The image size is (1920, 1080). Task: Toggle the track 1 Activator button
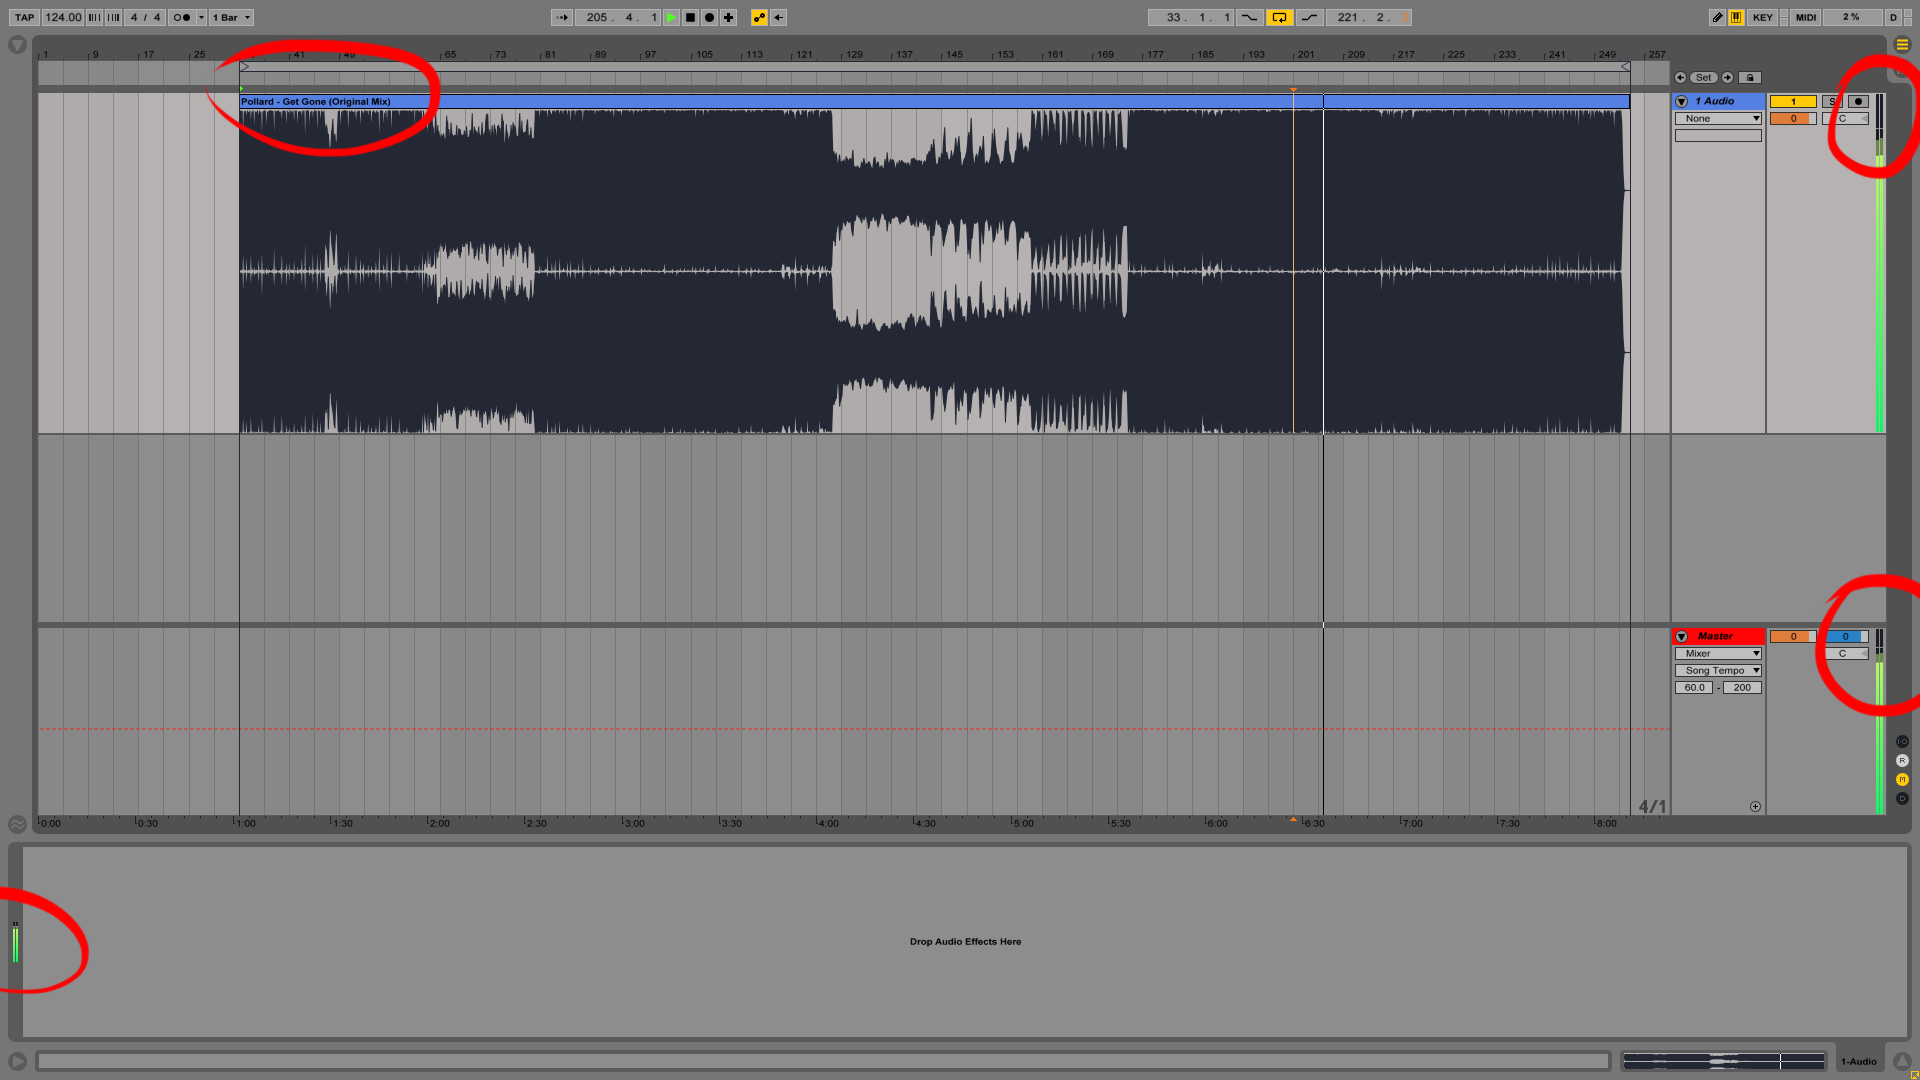(x=1792, y=101)
